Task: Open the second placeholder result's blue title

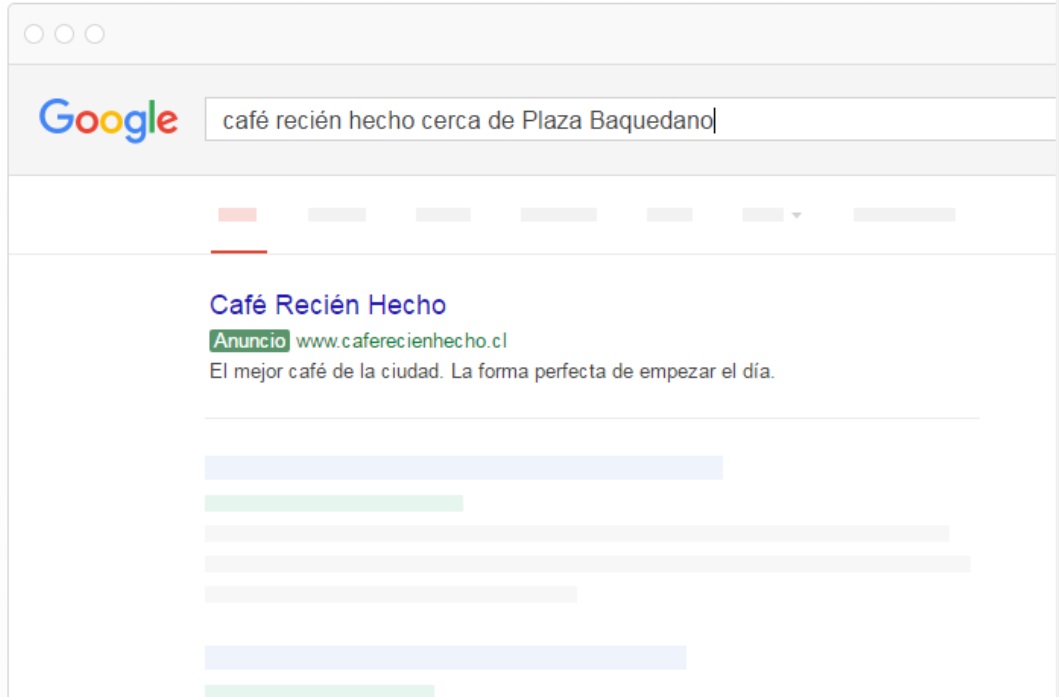Action: pos(445,657)
